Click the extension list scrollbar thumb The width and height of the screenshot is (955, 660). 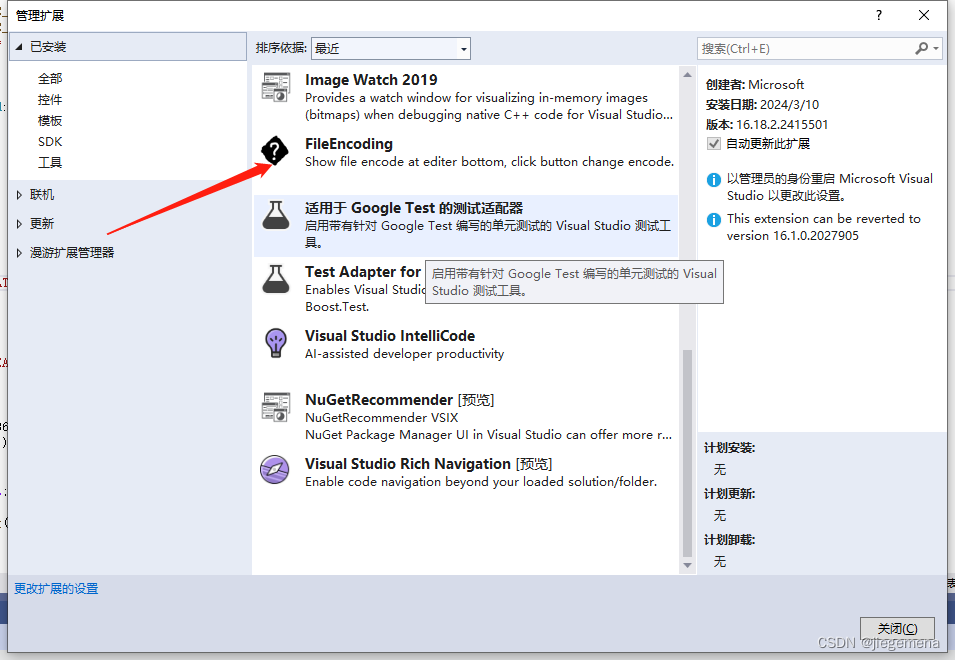[687, 453]
